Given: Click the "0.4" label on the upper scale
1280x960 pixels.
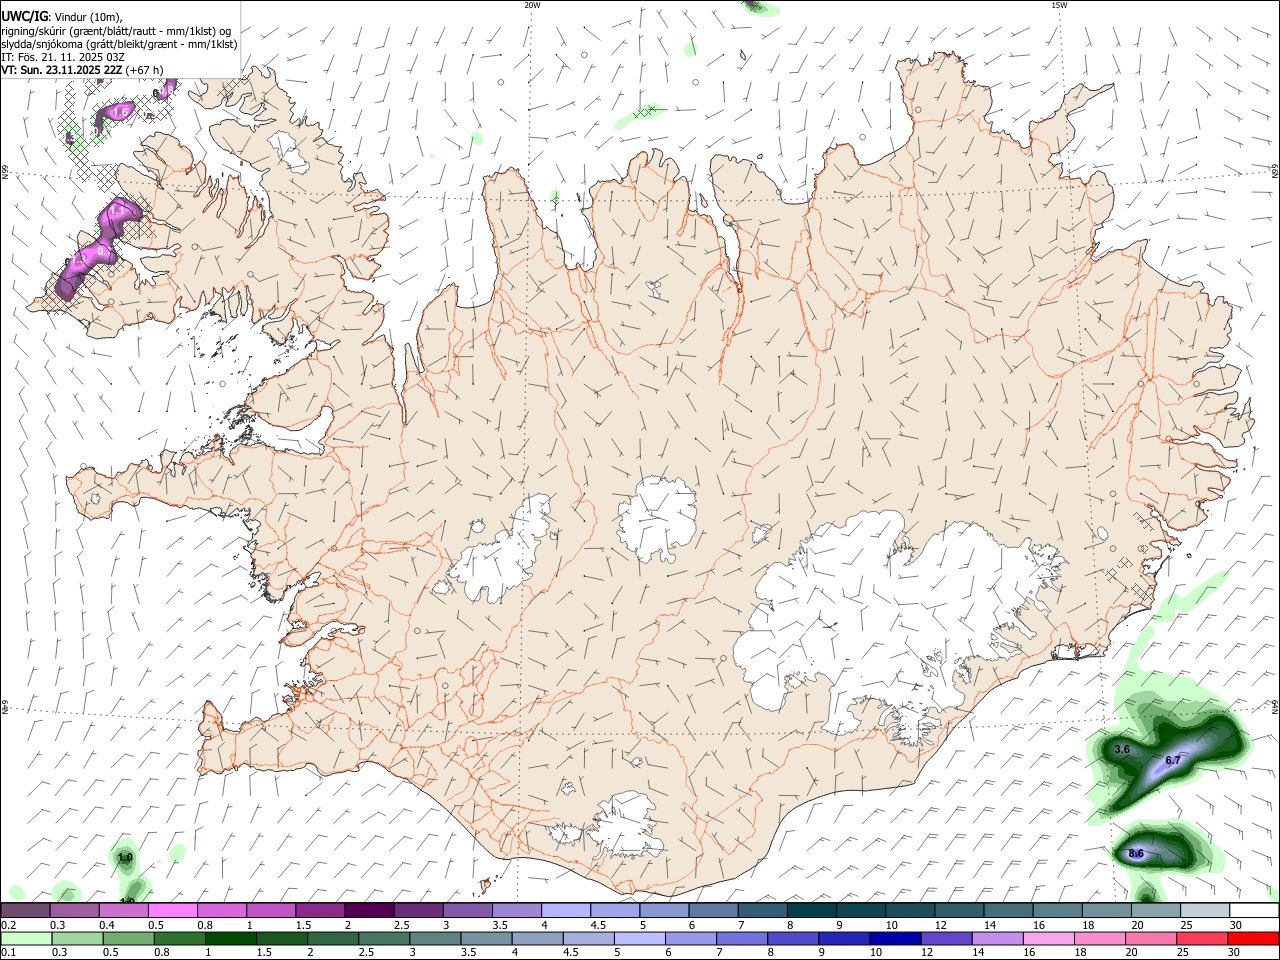Looking at the screenshot, I should [107, 925].
